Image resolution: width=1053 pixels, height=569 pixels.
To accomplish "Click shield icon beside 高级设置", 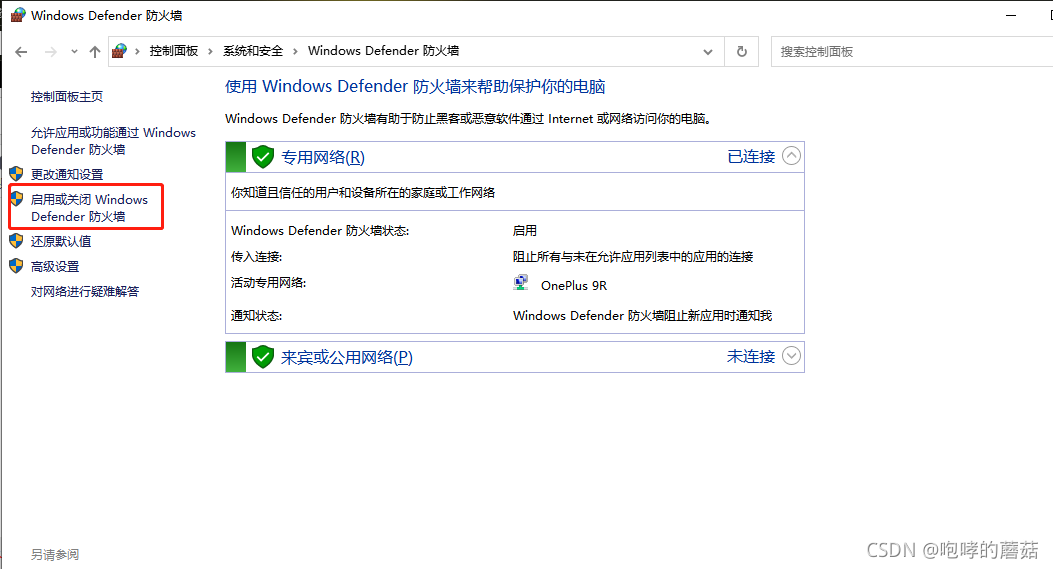I will click(x=17, y=266).
